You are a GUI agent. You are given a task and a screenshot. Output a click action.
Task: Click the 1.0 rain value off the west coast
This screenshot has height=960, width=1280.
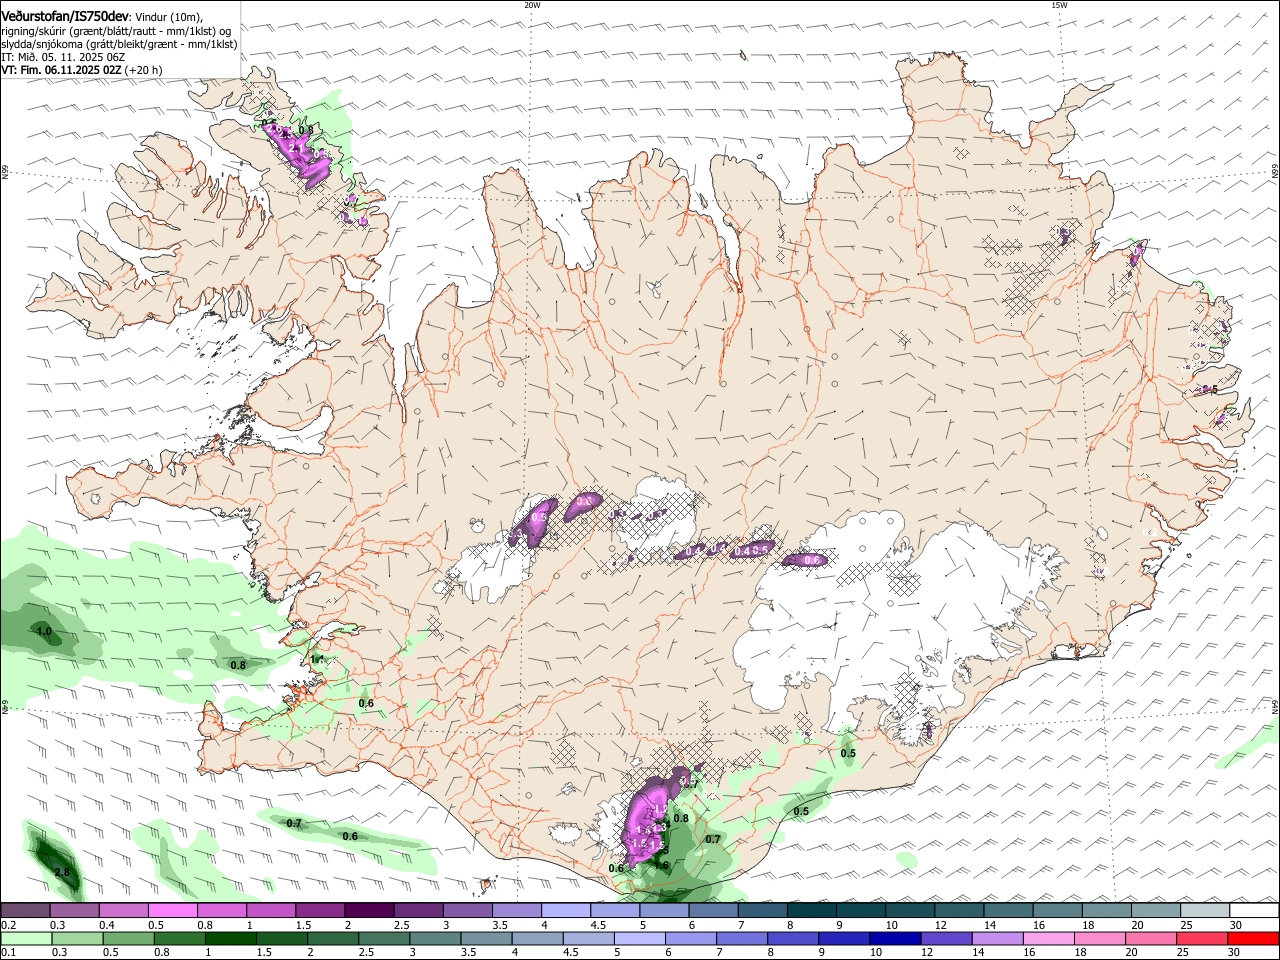coord(44,632)
